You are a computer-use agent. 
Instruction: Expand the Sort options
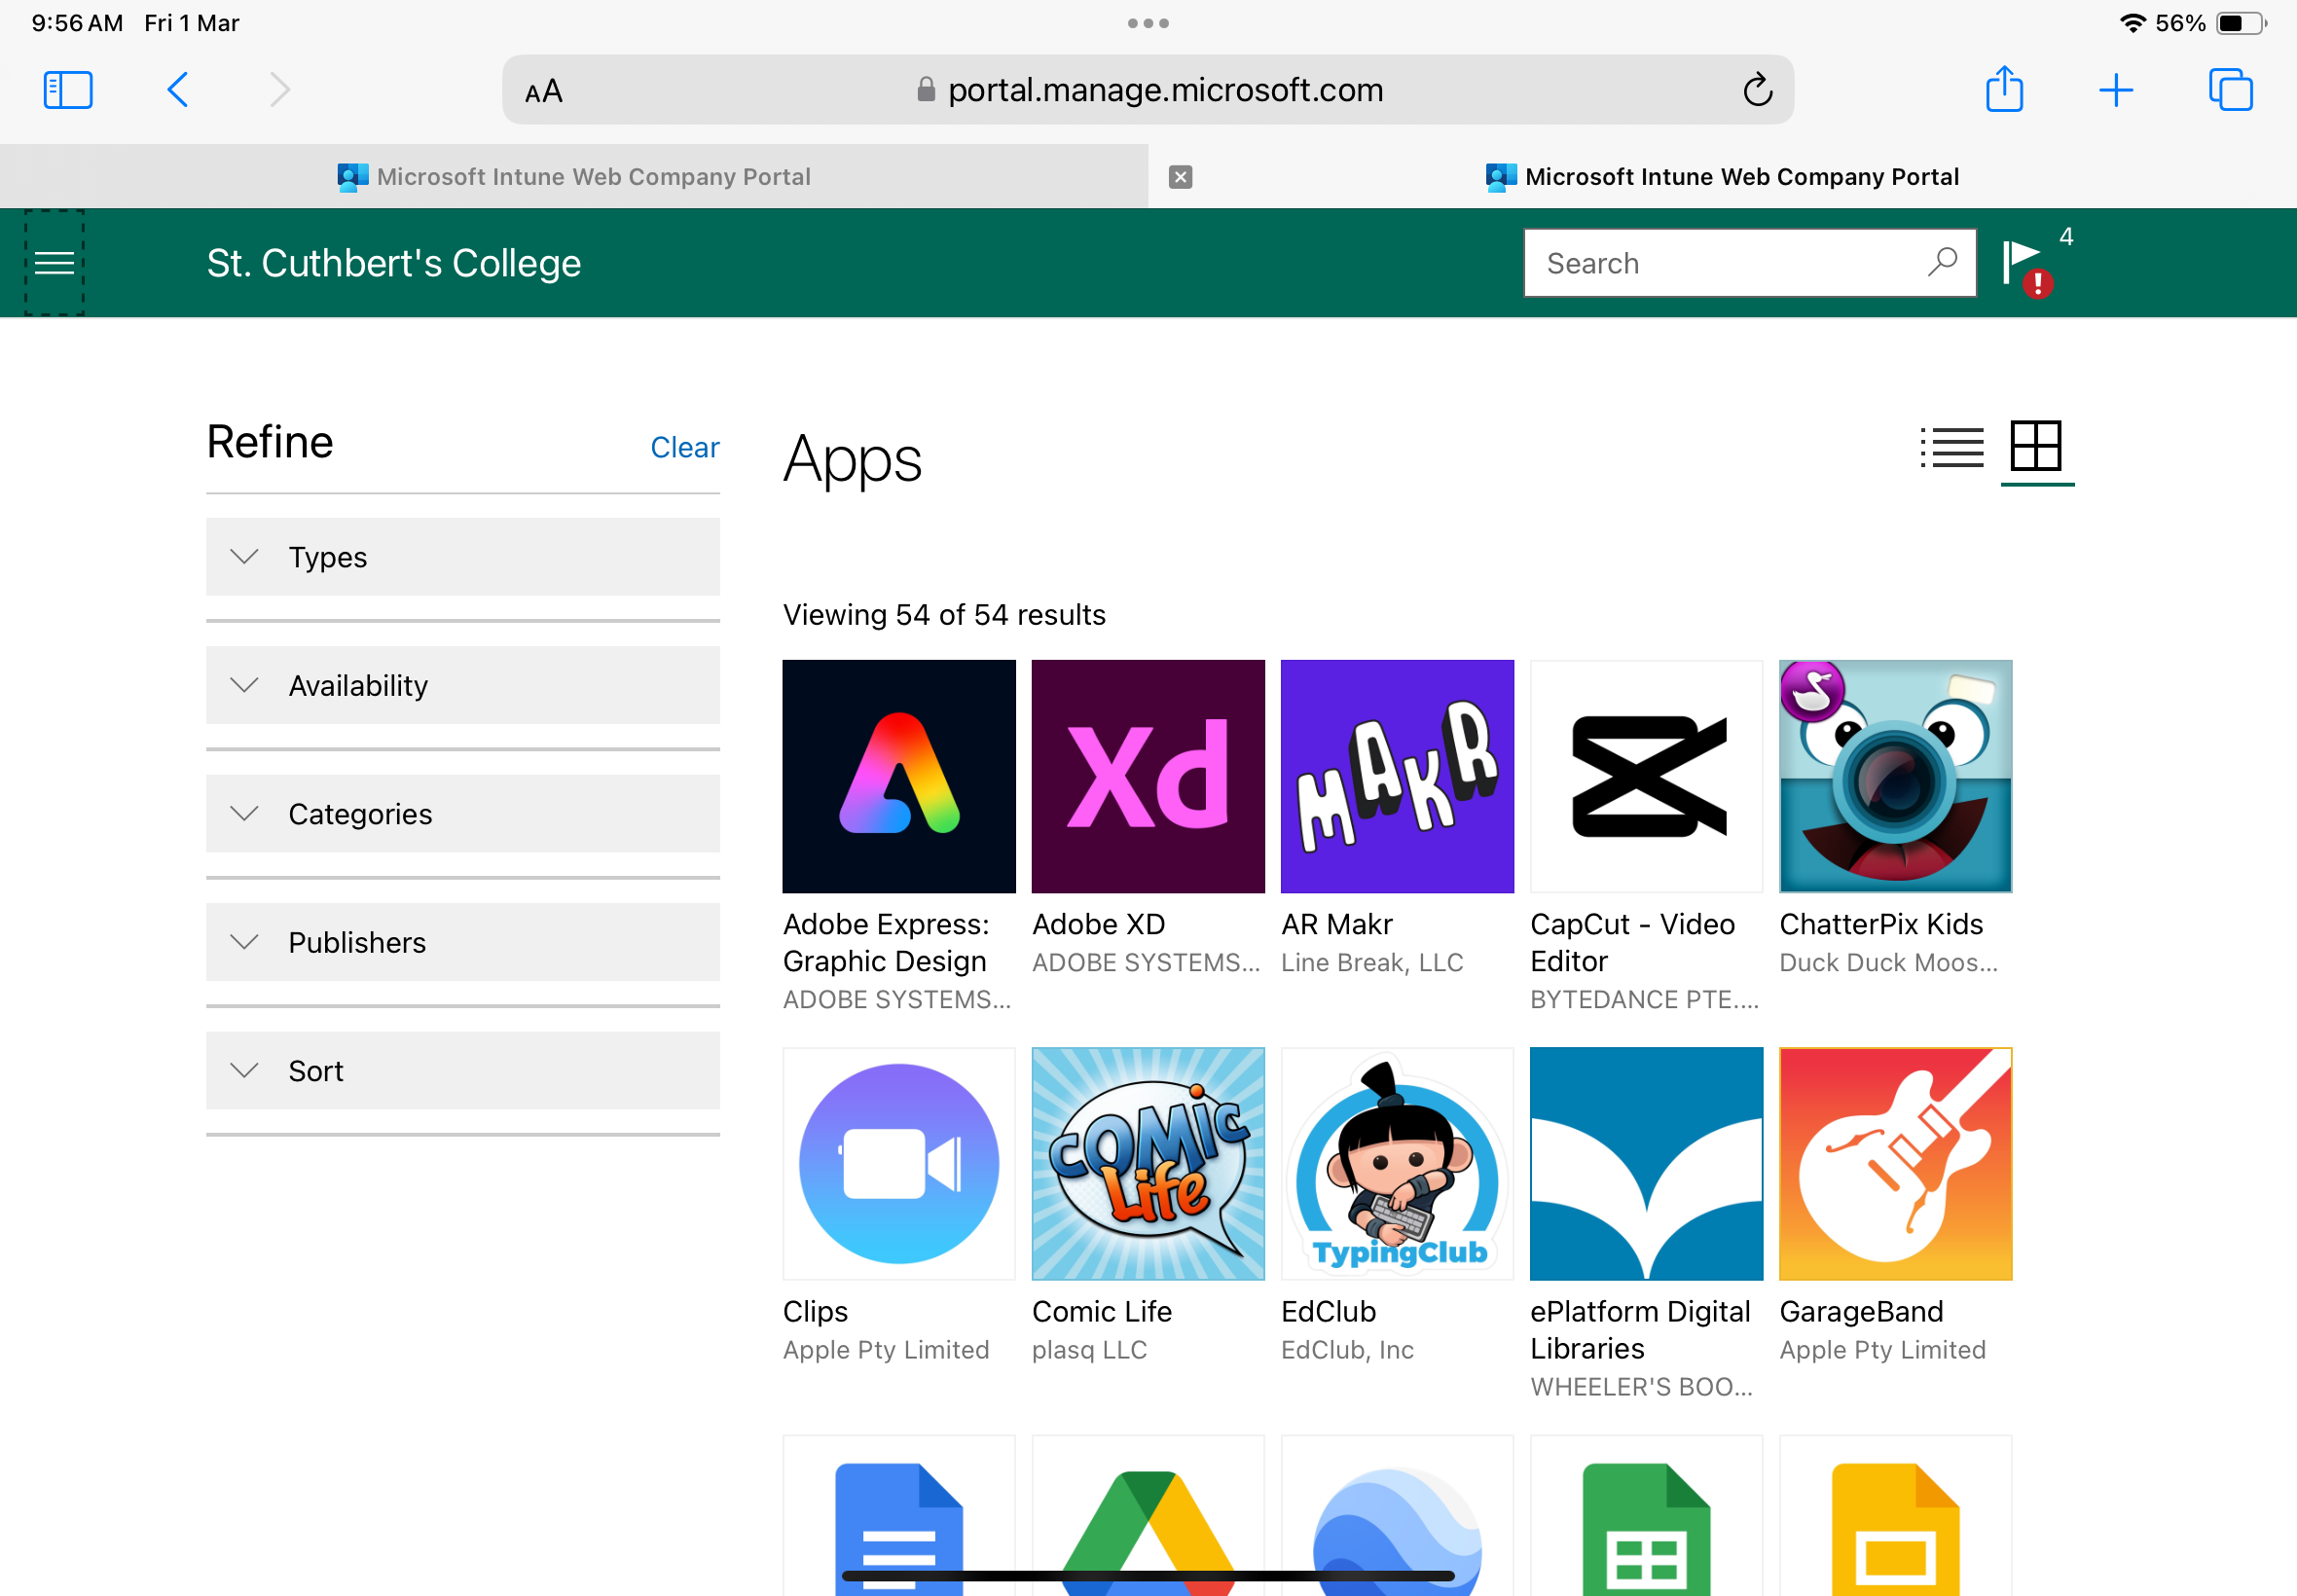point(463,1071)
